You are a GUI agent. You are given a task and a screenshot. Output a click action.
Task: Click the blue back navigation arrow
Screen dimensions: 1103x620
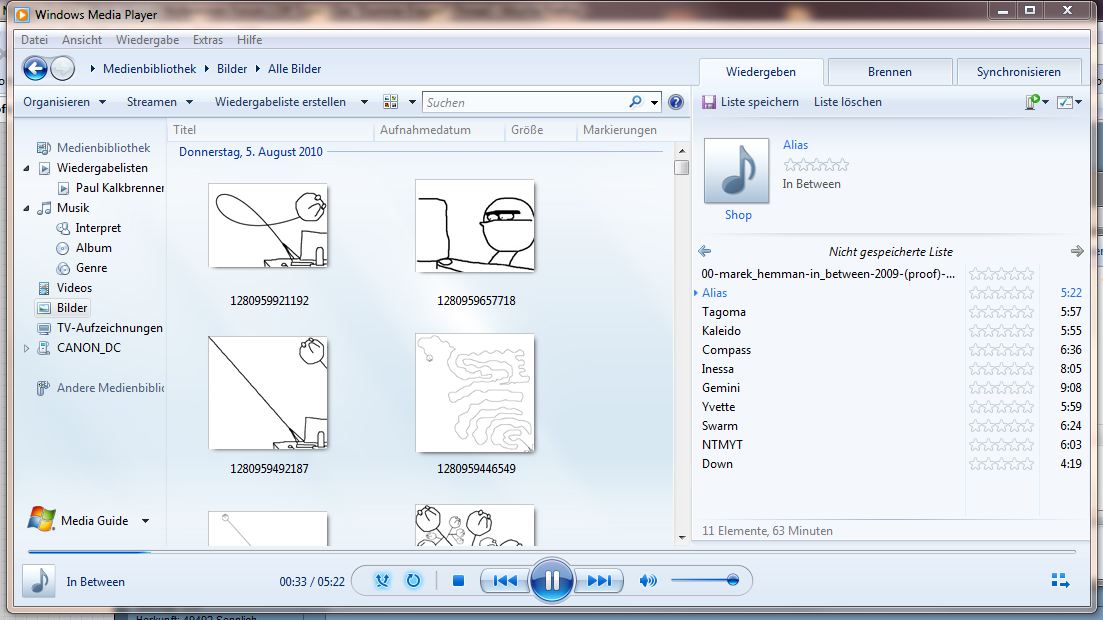click(x=36, y=69)
